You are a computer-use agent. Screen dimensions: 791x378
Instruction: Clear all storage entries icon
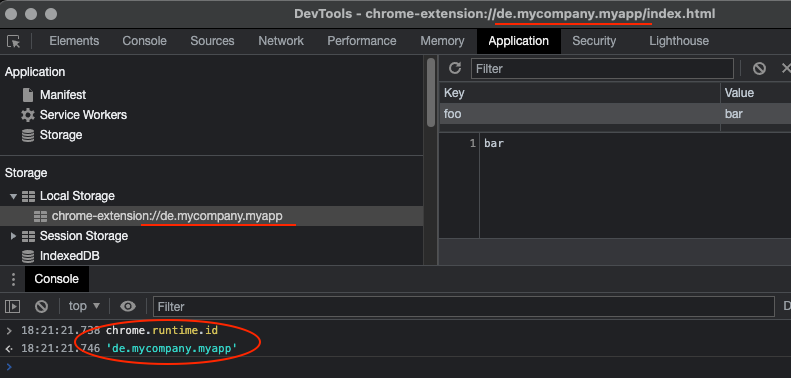pyautogui.click(x=759, y=69)
